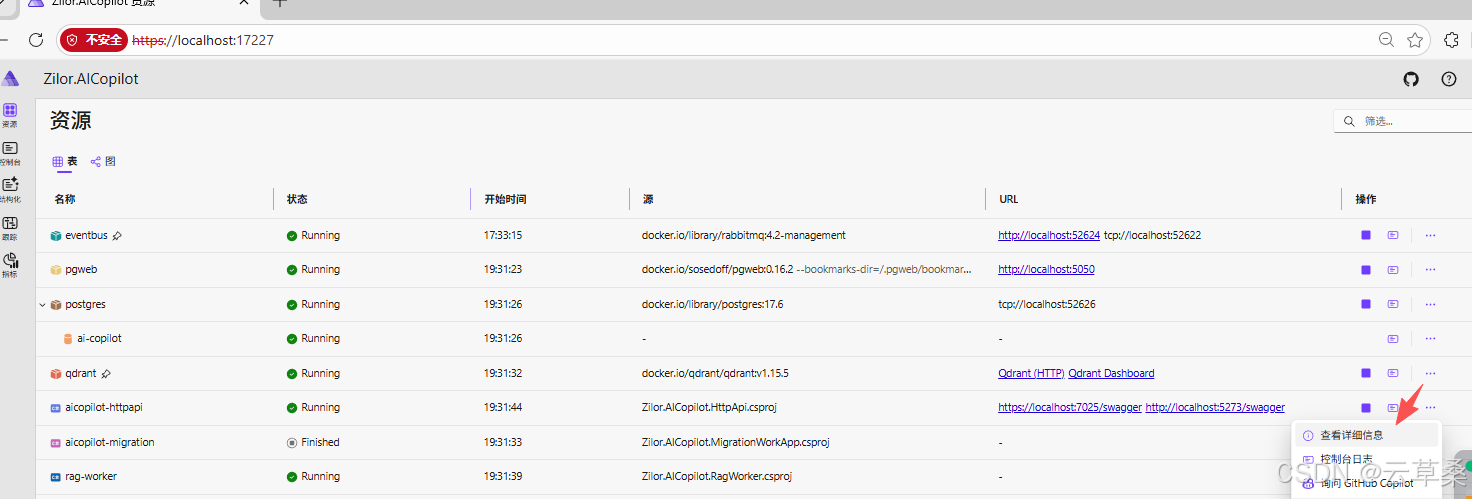Open browser zoom magnifier icon
Image resolution: width=1472 pixels, height=499 pixels.
point(1386,40)
